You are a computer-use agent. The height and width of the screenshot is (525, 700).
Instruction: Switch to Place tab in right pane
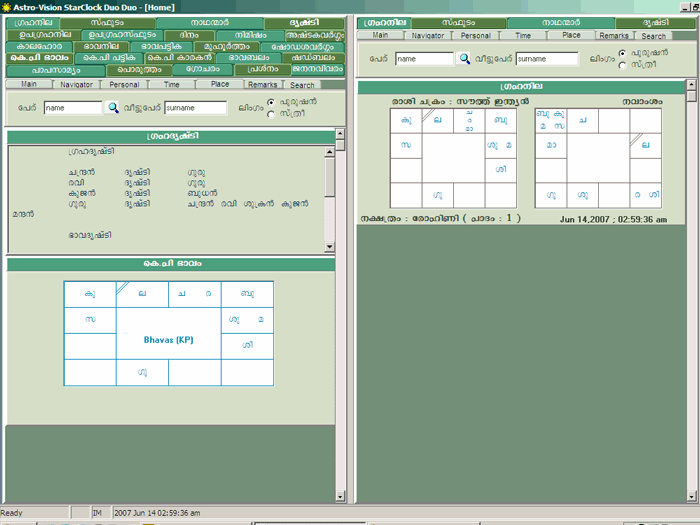pyautogui.click(x=571, y=35)
